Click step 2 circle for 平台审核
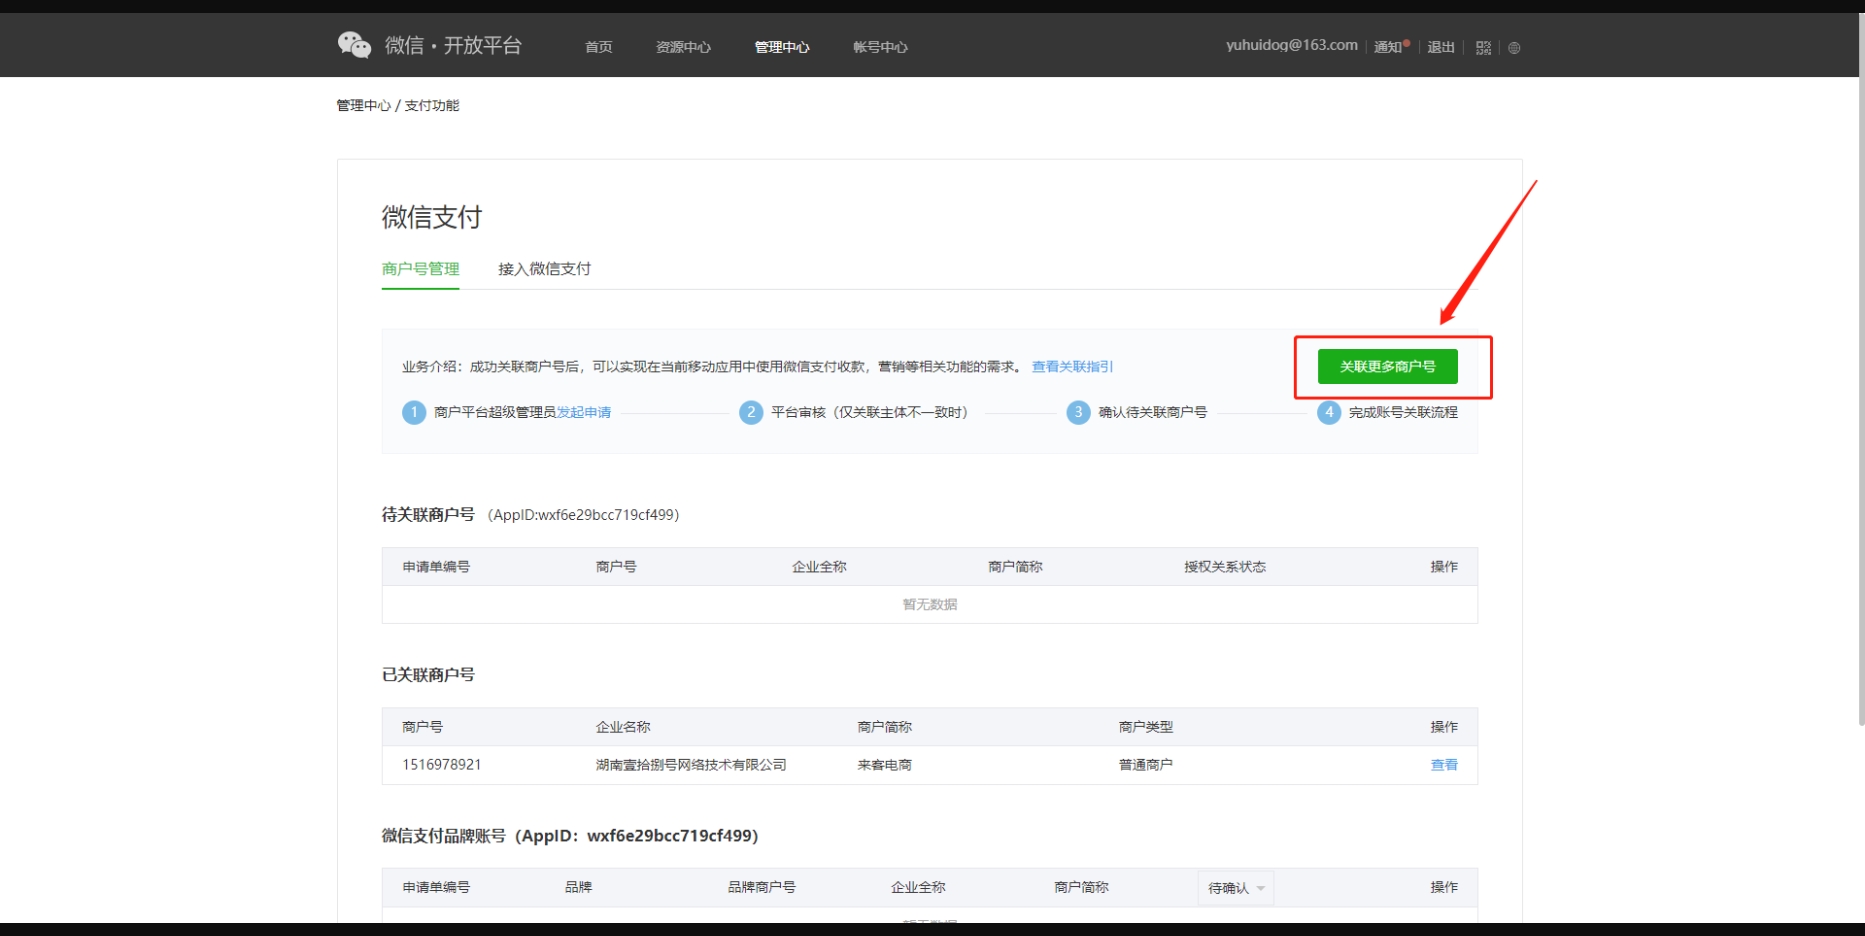This screenshot has width=1865, height=936. 751,412
